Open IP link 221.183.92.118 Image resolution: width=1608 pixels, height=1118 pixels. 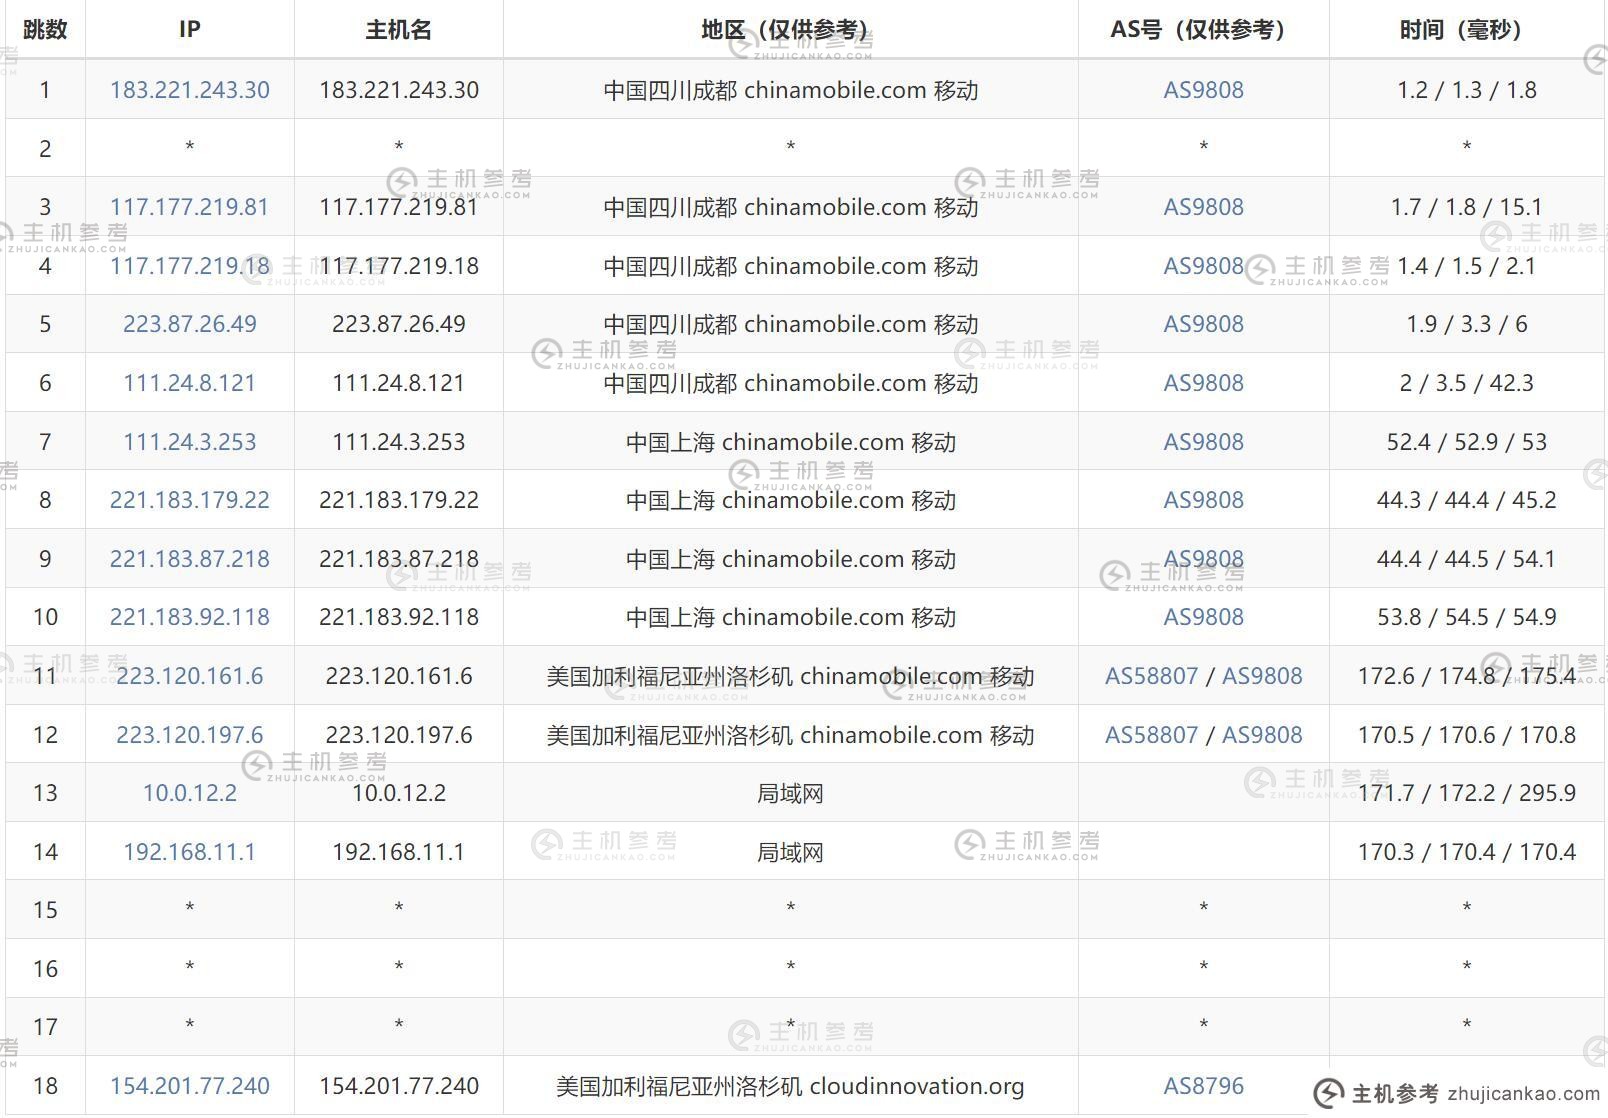(x=189, y=617)
